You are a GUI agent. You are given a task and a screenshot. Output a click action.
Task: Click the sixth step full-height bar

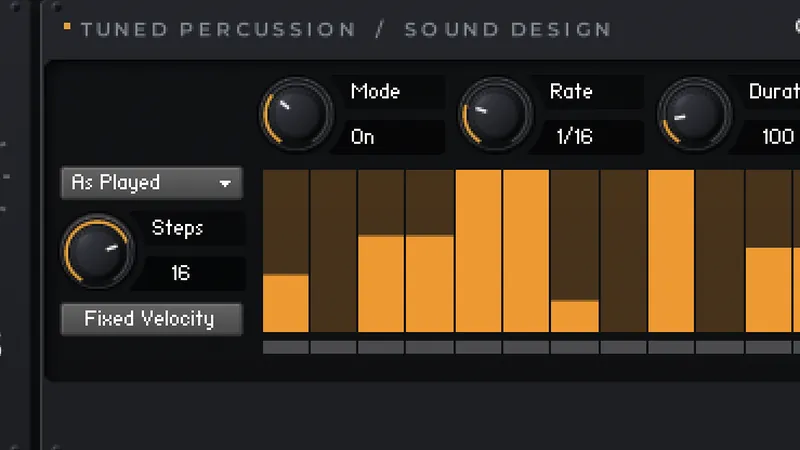click(526, 251)
